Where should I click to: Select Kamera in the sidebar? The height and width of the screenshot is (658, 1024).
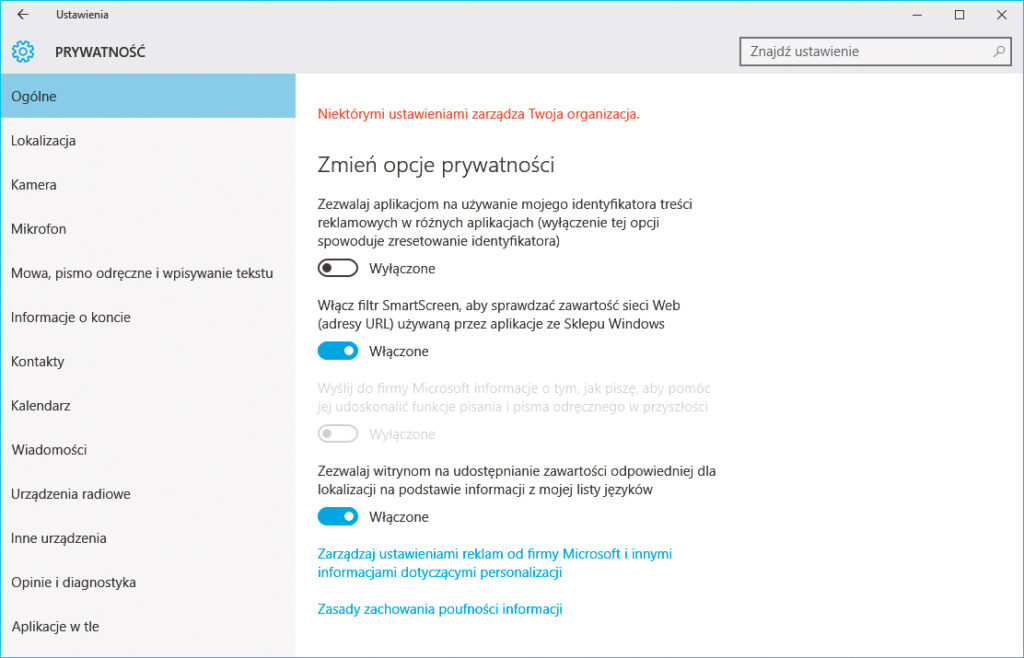pyautogui.click(x=33, y=184)
